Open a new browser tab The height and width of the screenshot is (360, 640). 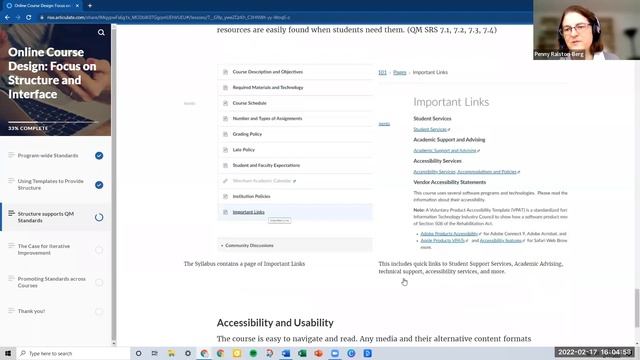(x=90, y=6)
